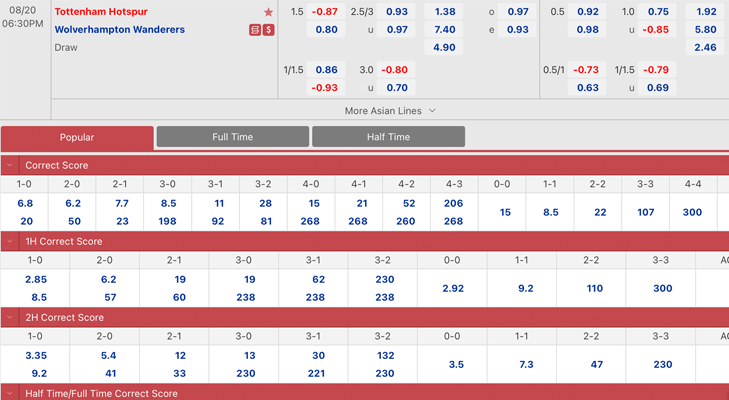Pick Correct Score 0-0 odds 15
The image size is (729, 400).
[x=505, y=212]
